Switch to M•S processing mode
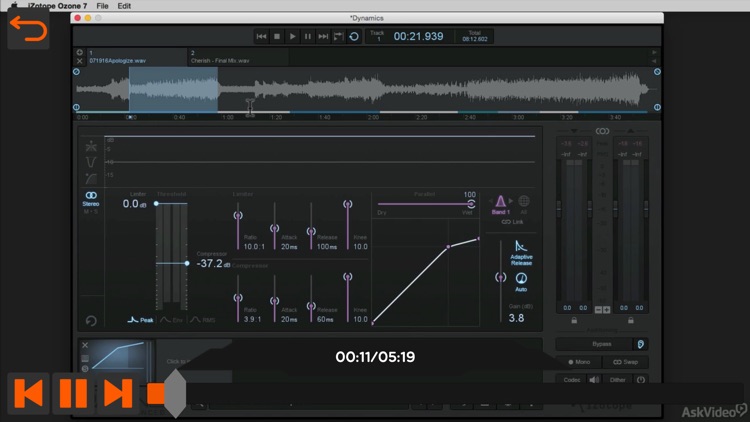 pyautogui.click(x=90, y=211)
